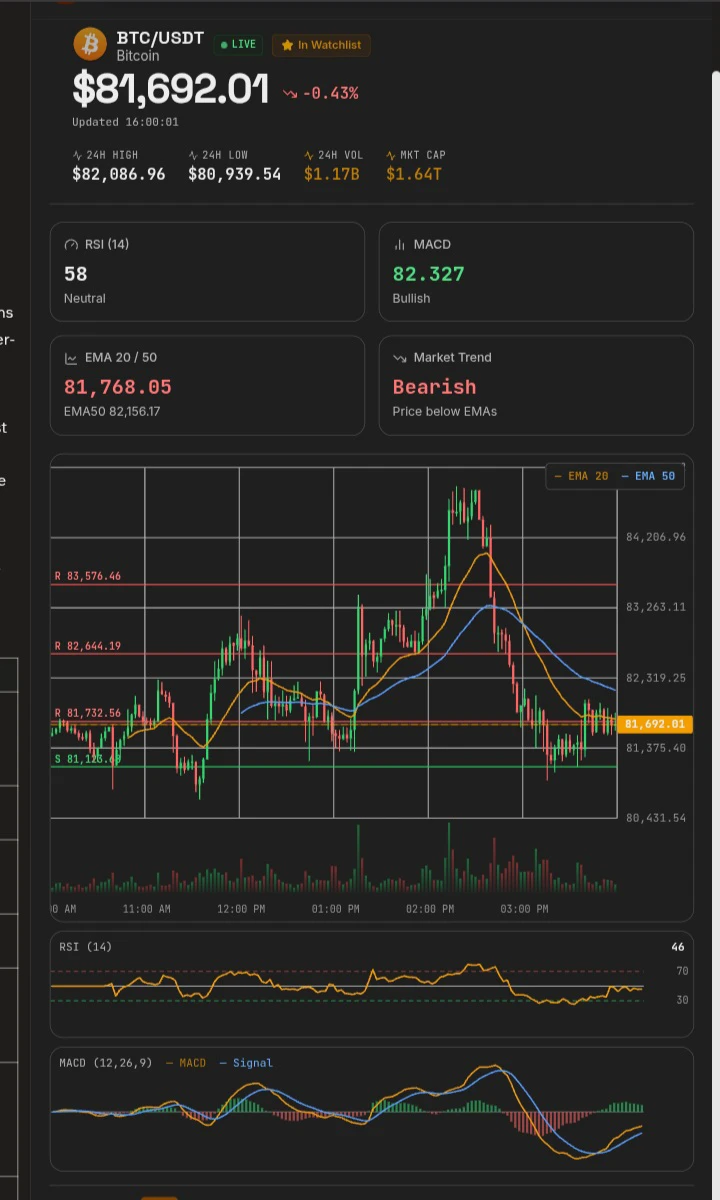720x1200 pixels.
Task: Click the 12:00 PM time axis label
Action: [241, 909]
